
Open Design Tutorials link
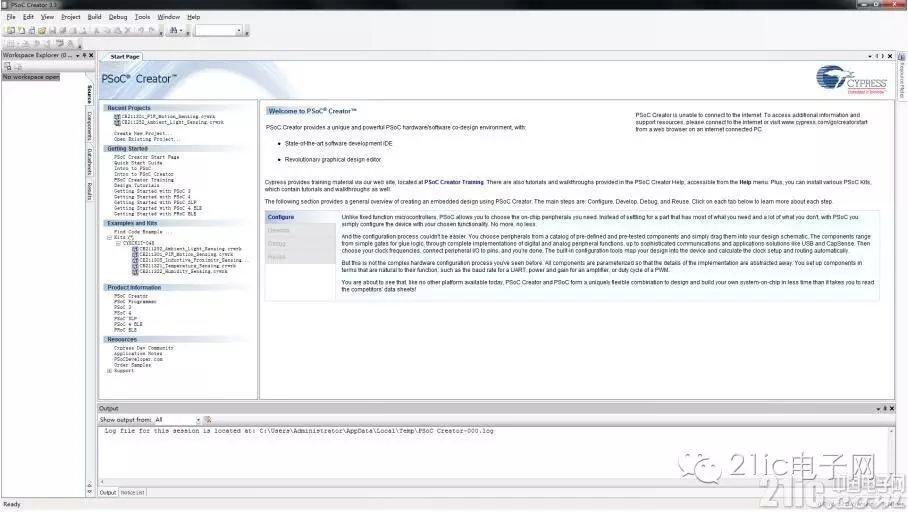tap(136, 185)
